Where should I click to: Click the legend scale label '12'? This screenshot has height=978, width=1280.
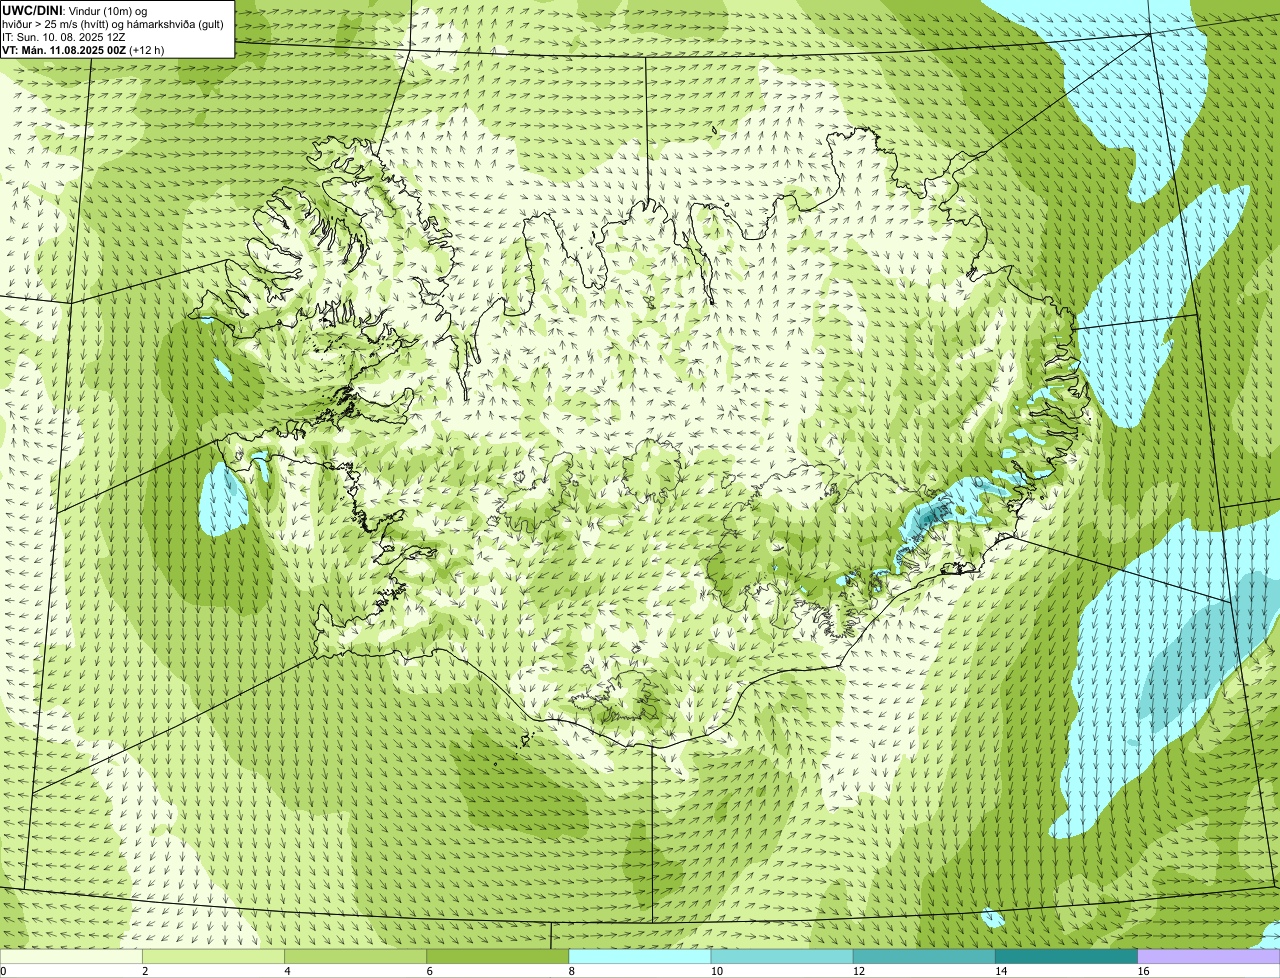859,971
